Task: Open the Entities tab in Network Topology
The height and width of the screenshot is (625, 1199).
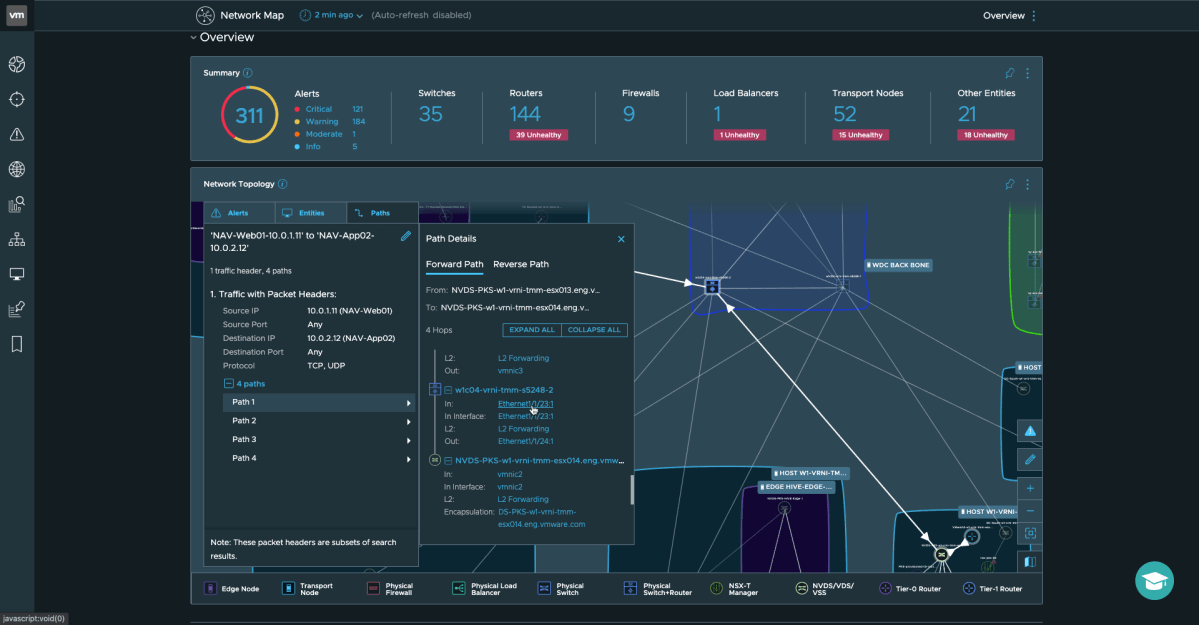Action: click(310, 212)
